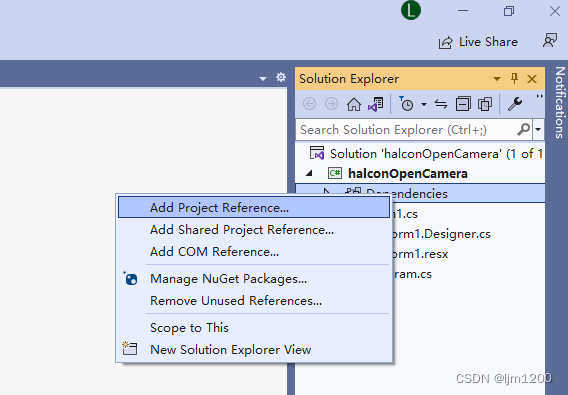Select the Dependencies node
Image resolution: width=568 pixels, height=395 pixels.
click(420, 194)
